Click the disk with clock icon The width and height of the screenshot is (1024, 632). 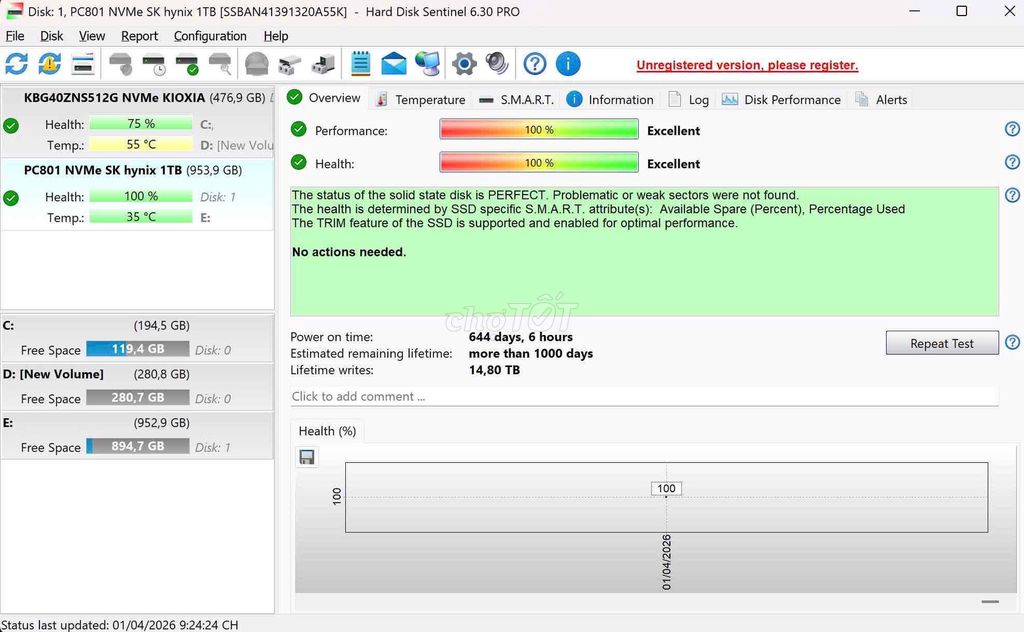click(154, 64)
